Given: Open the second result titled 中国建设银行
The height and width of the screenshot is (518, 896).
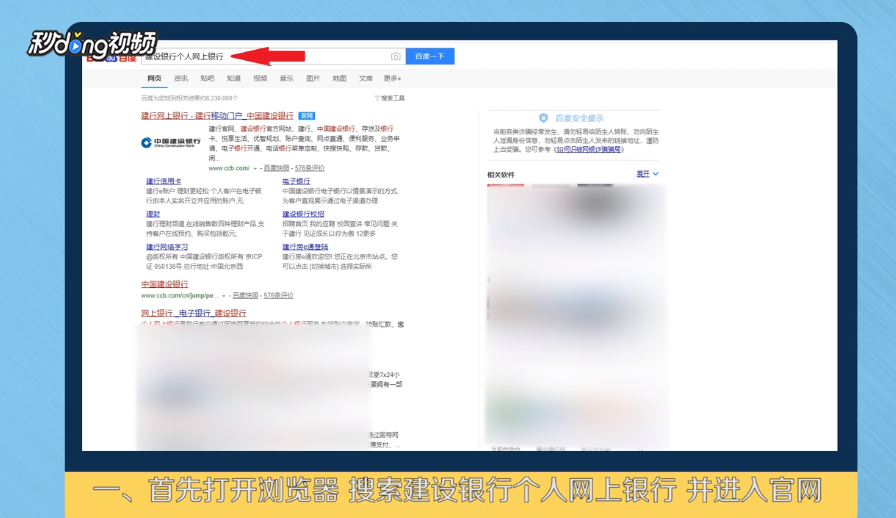Looking at the screenshot, I should (x=165, y=284).
